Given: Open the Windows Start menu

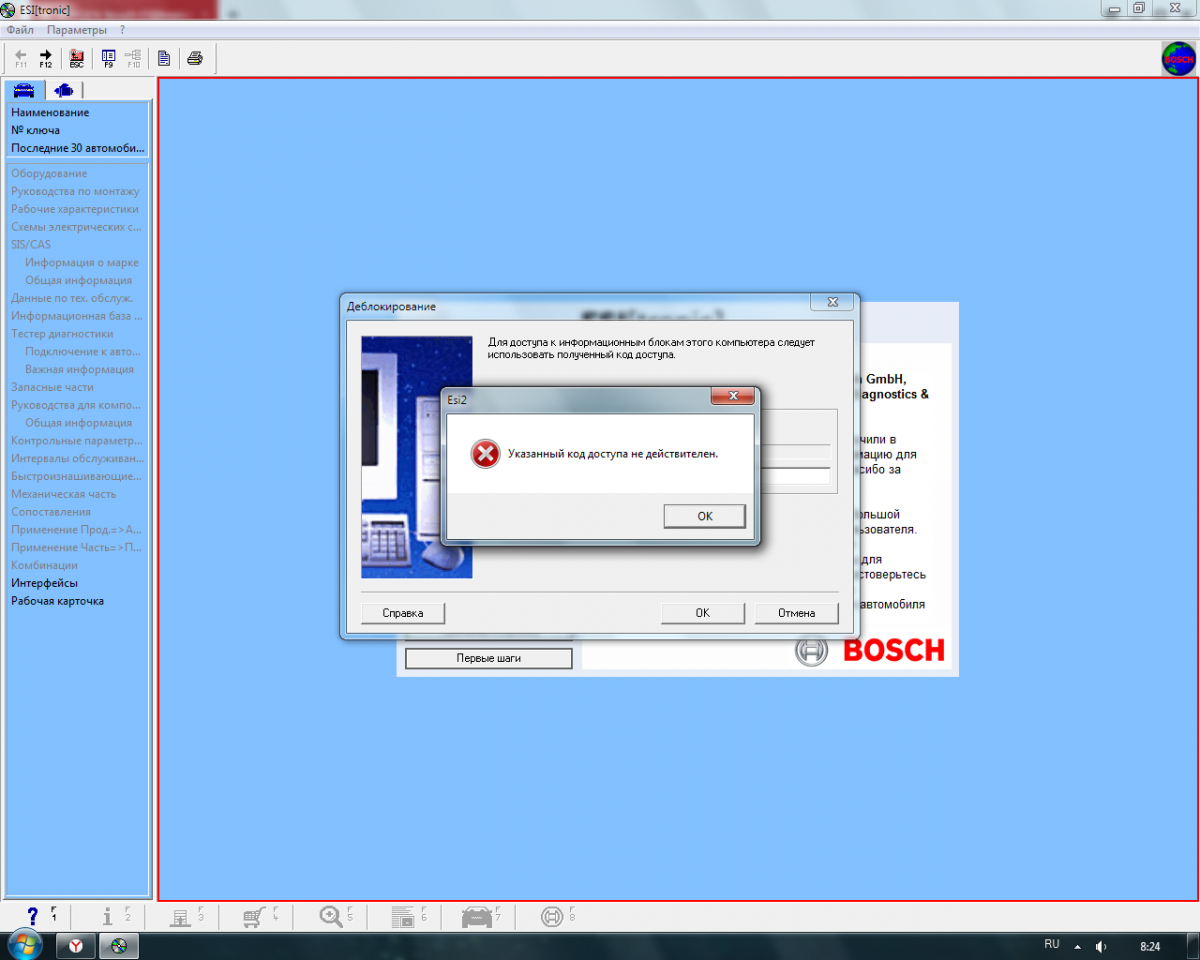Looking at the screenshot, I should 23,945.
